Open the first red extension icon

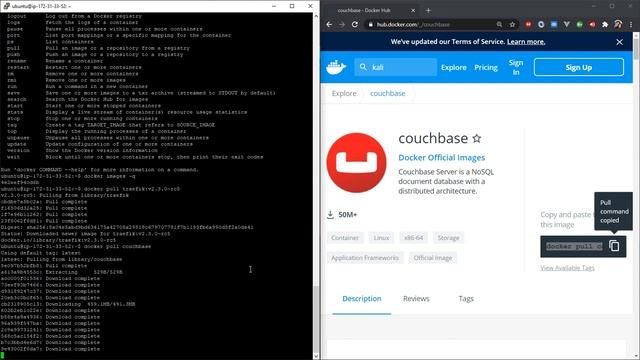[528, 24]
